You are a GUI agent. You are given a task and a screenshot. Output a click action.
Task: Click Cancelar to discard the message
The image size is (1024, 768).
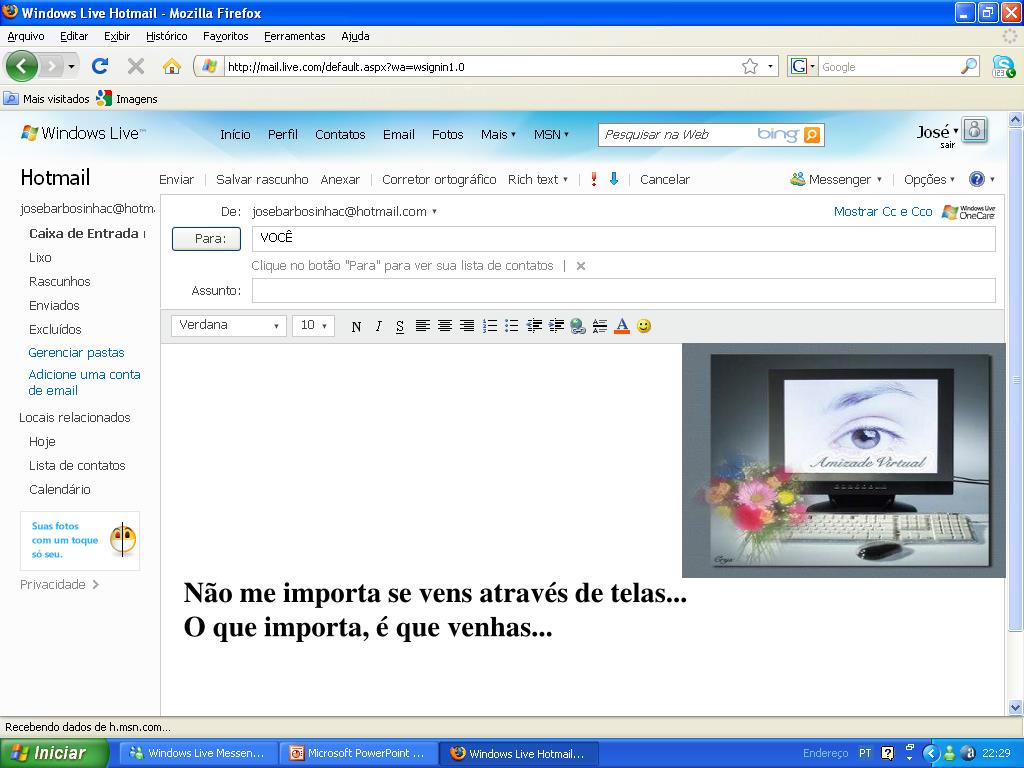665,179
